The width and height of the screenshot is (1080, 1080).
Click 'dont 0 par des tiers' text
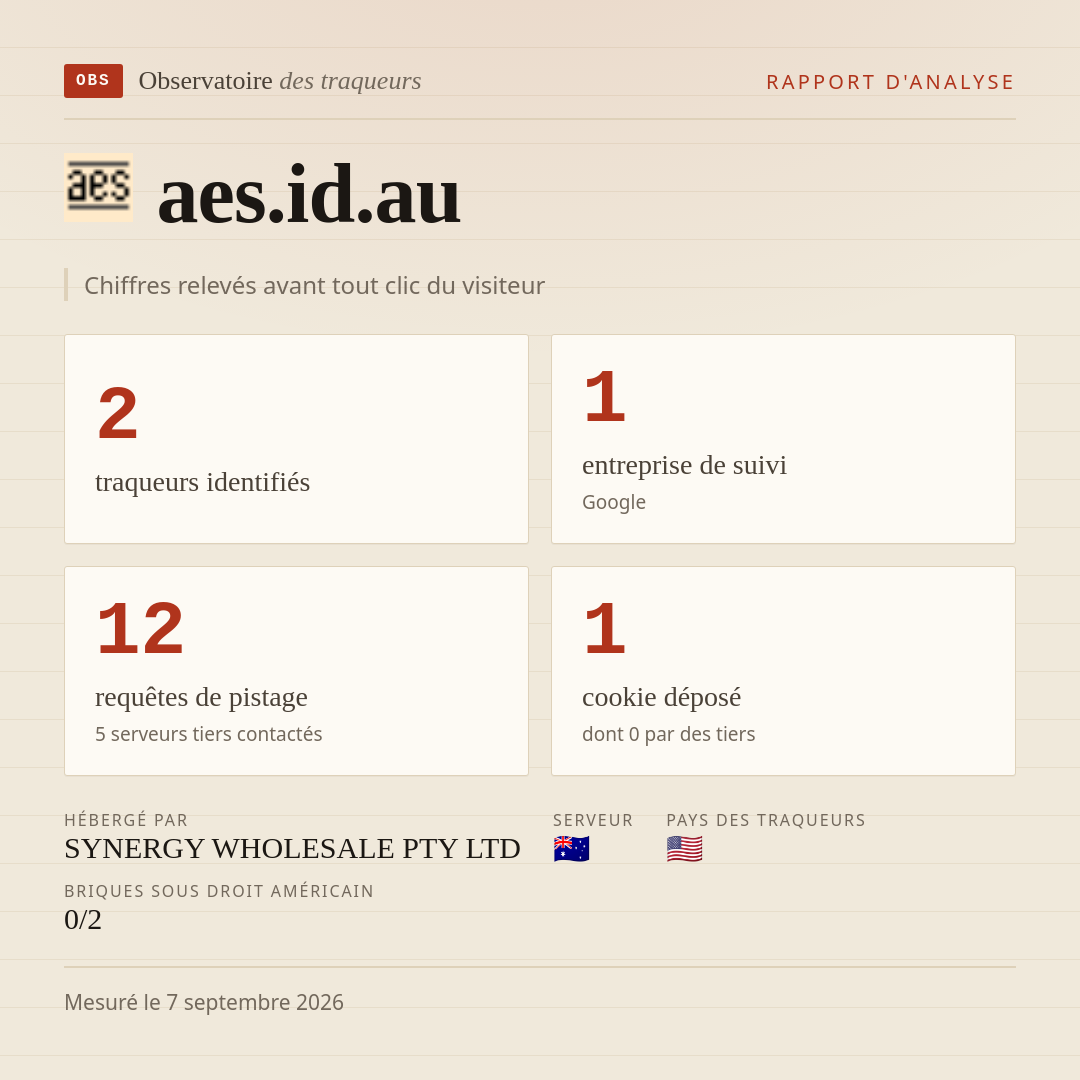[668, 734]
